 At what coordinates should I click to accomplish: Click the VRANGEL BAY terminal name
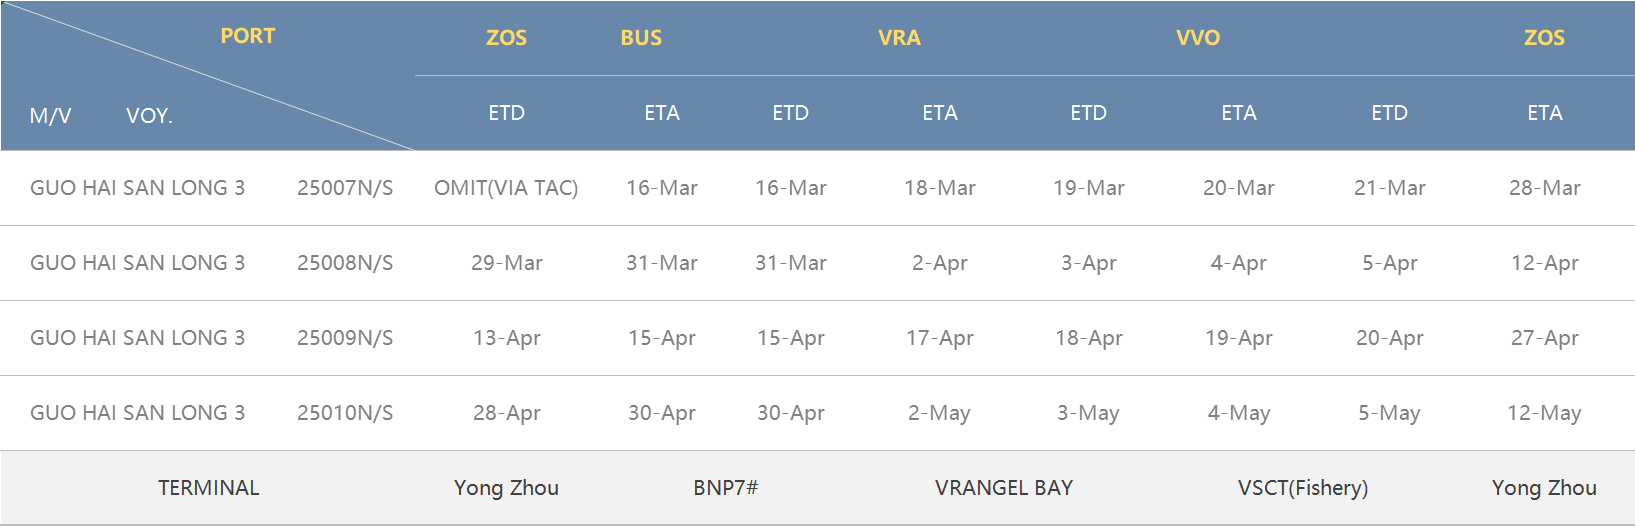tap(1004, 488)
